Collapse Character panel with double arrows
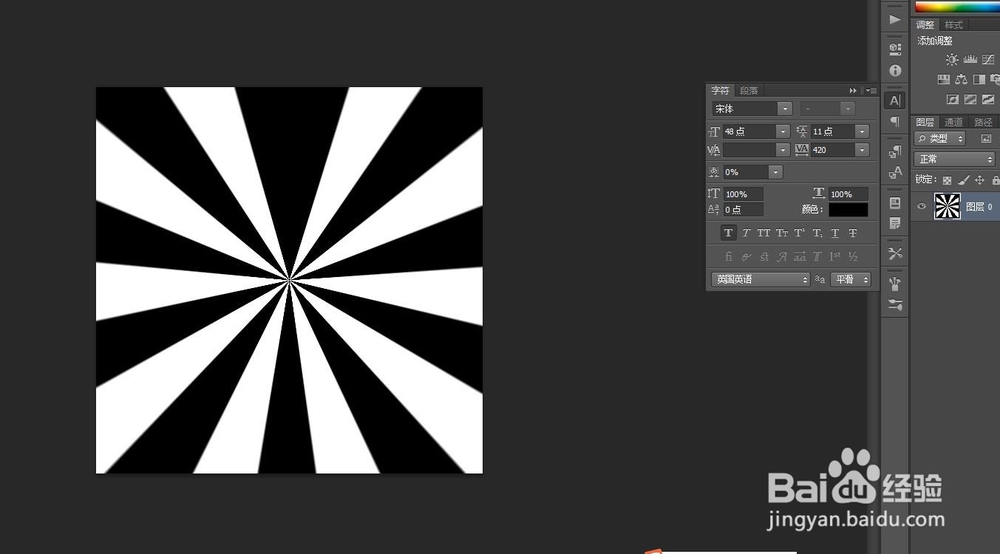 click(x=853, y=91)
